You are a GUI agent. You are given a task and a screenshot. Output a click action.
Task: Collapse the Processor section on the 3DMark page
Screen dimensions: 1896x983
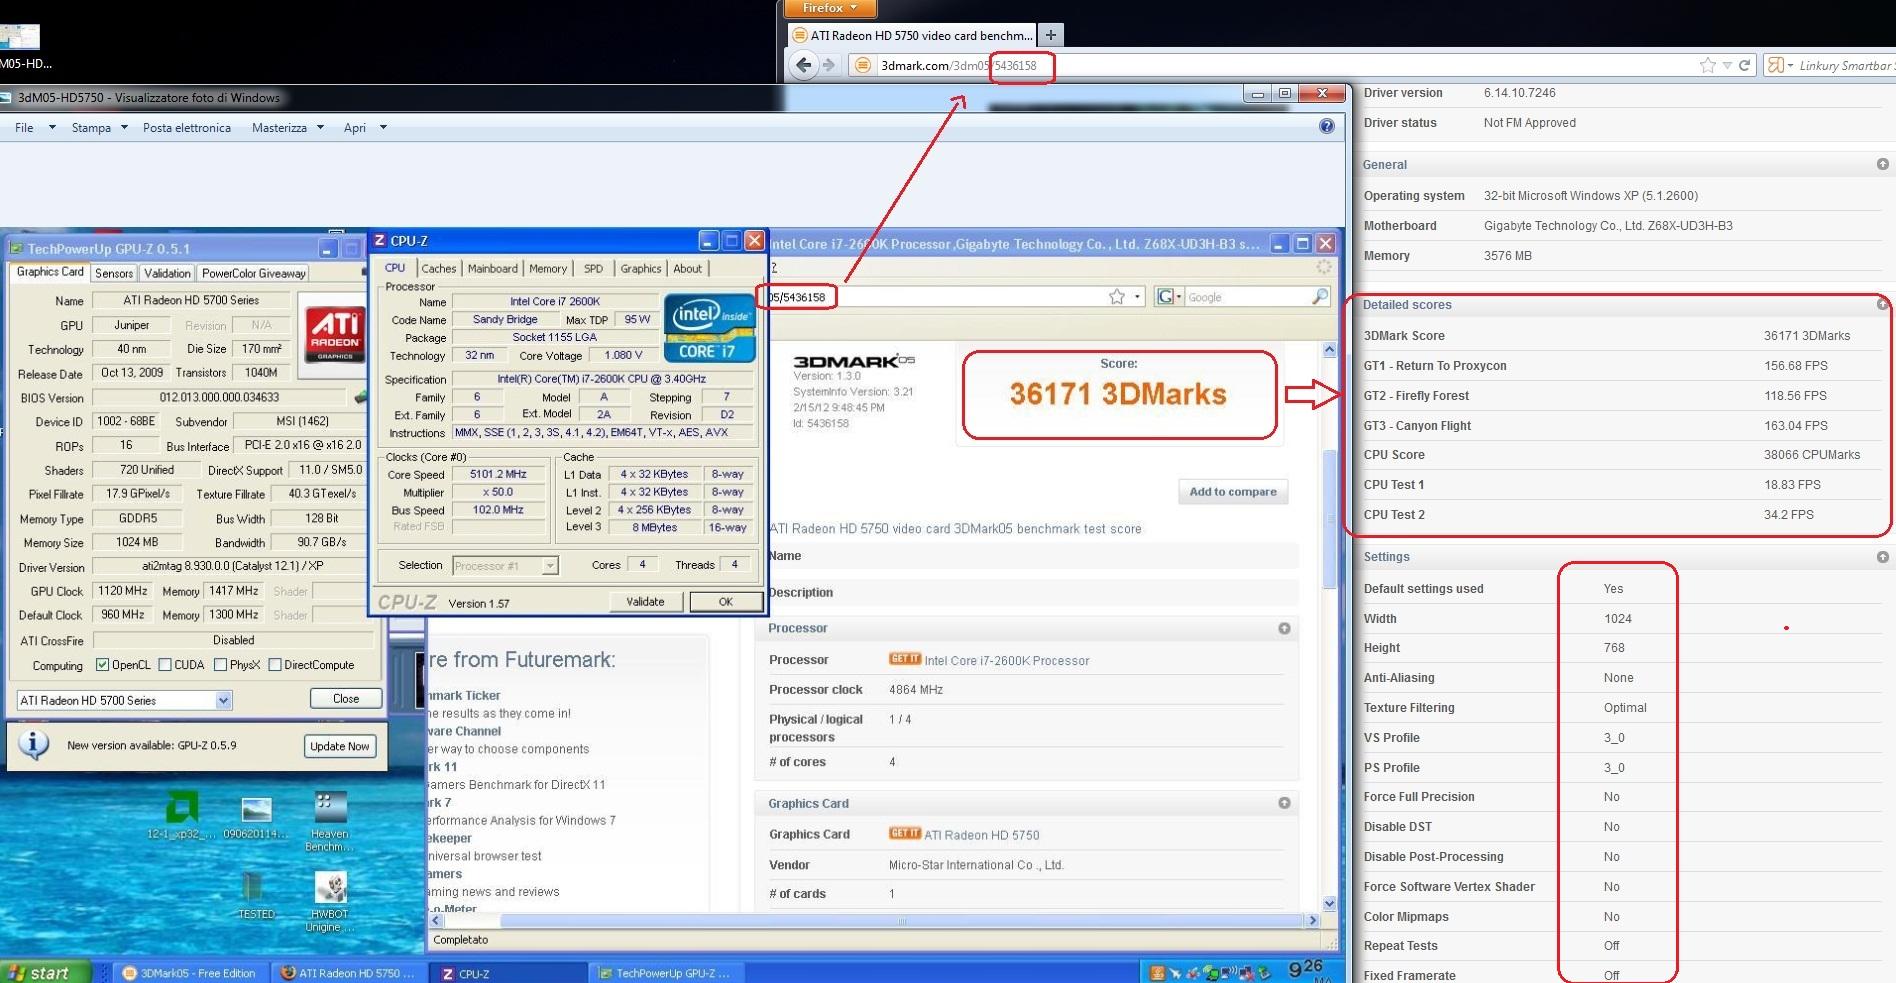tap(1284, 628)
